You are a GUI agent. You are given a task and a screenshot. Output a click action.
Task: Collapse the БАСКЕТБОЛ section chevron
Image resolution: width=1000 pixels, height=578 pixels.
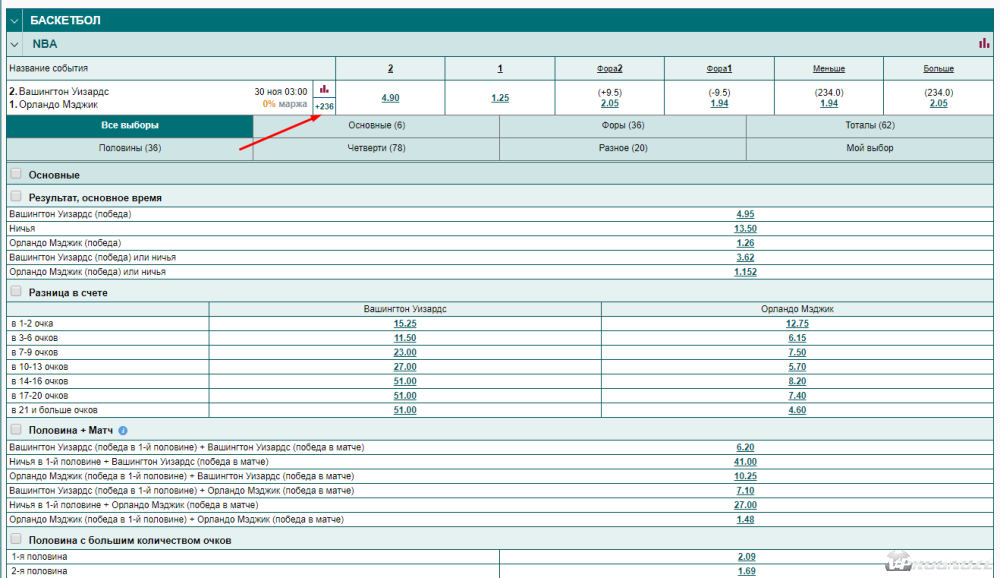[x=15, y=20]
